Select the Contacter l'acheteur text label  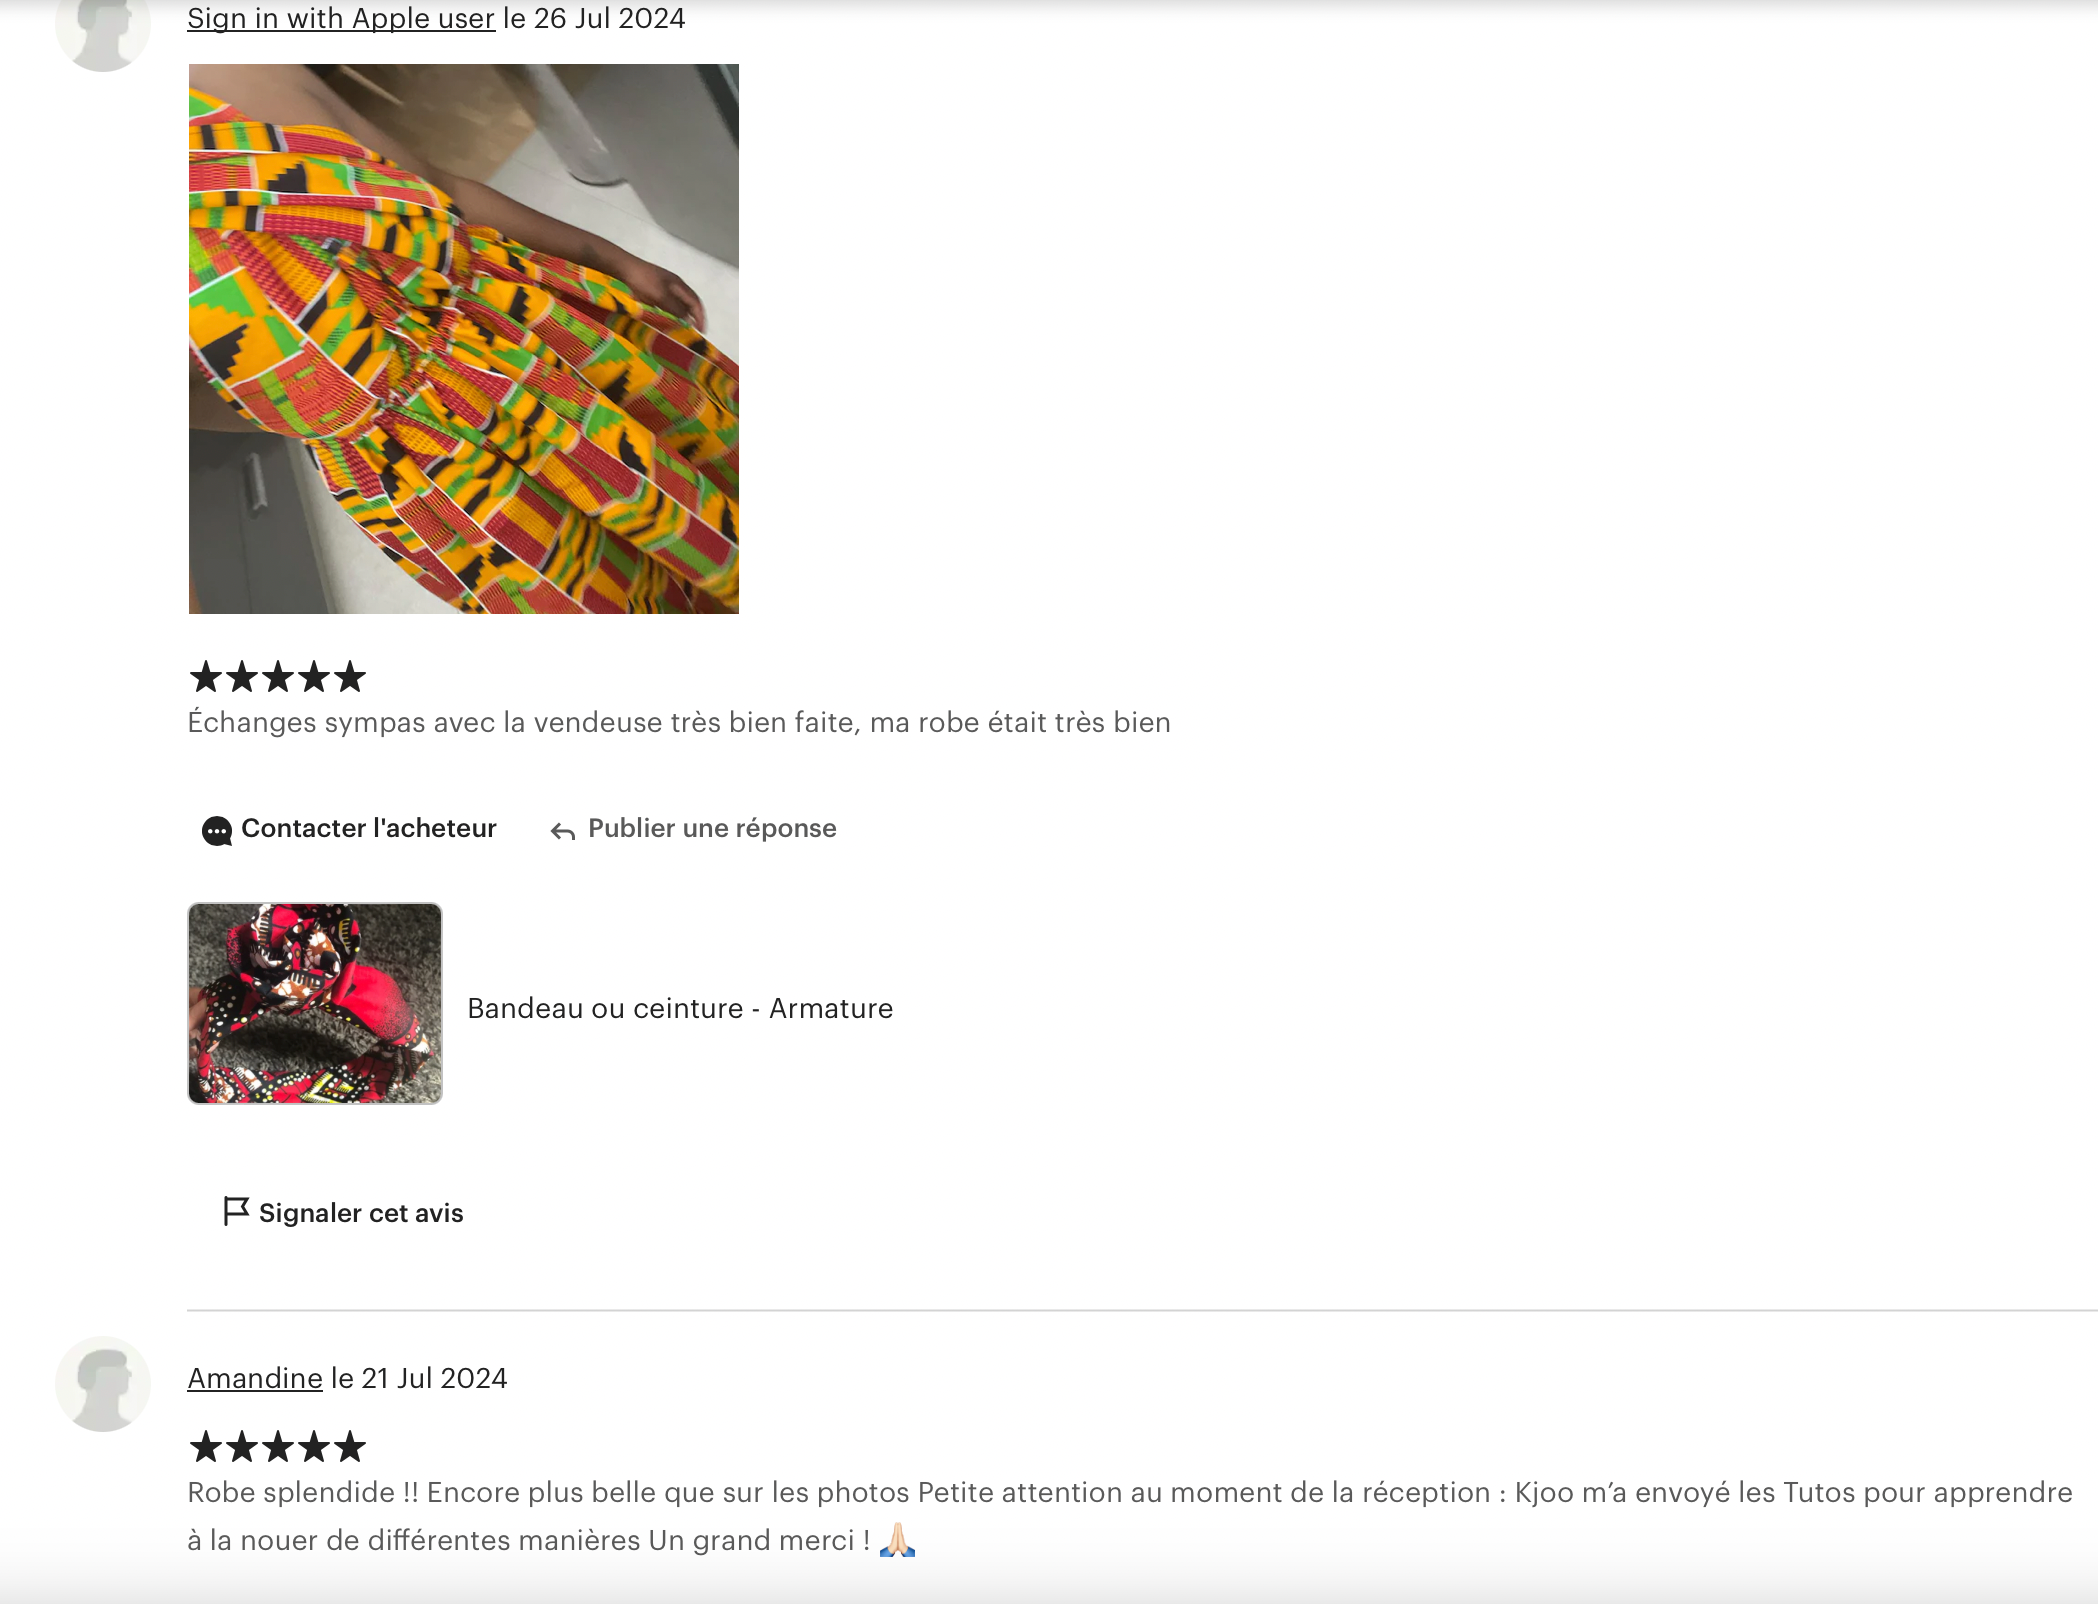pos(369,828)
